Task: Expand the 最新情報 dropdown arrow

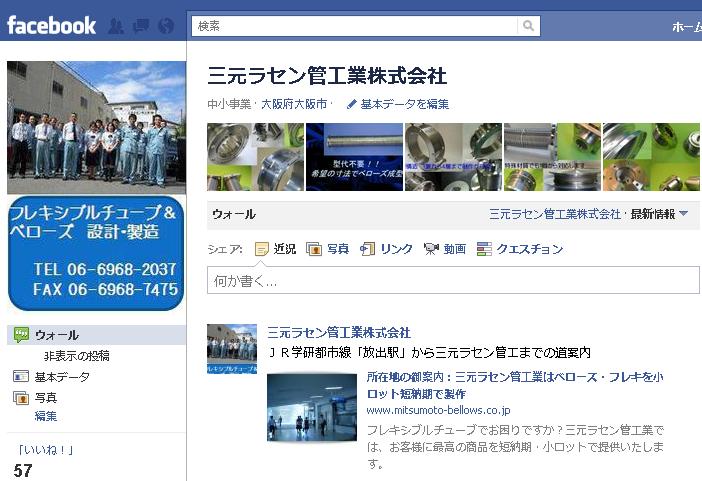Action: [x=683, y=214]
